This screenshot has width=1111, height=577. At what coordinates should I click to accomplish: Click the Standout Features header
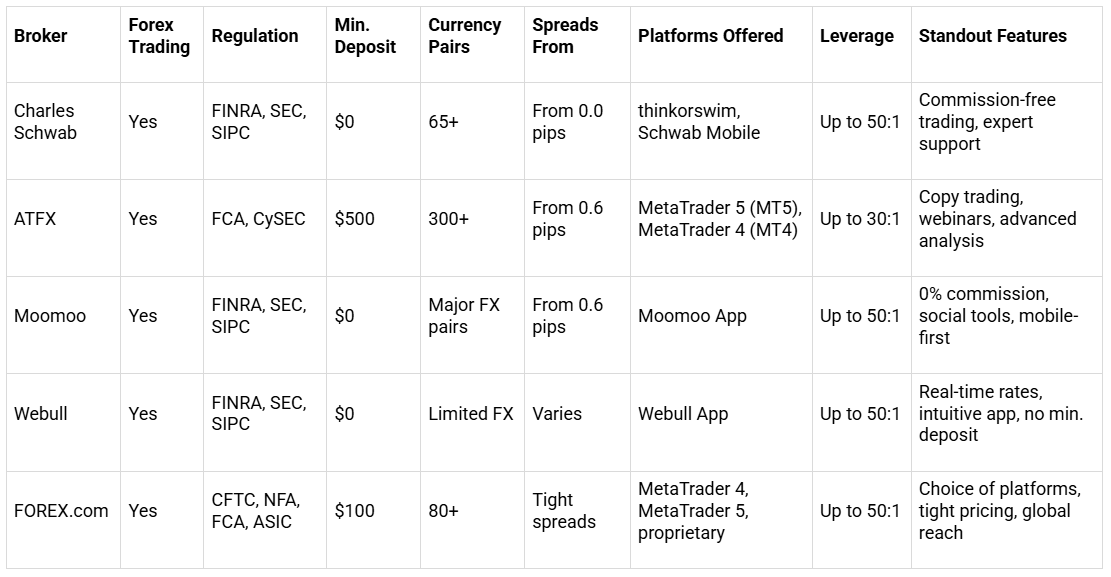pyautogui.click(x=992, y=36)
